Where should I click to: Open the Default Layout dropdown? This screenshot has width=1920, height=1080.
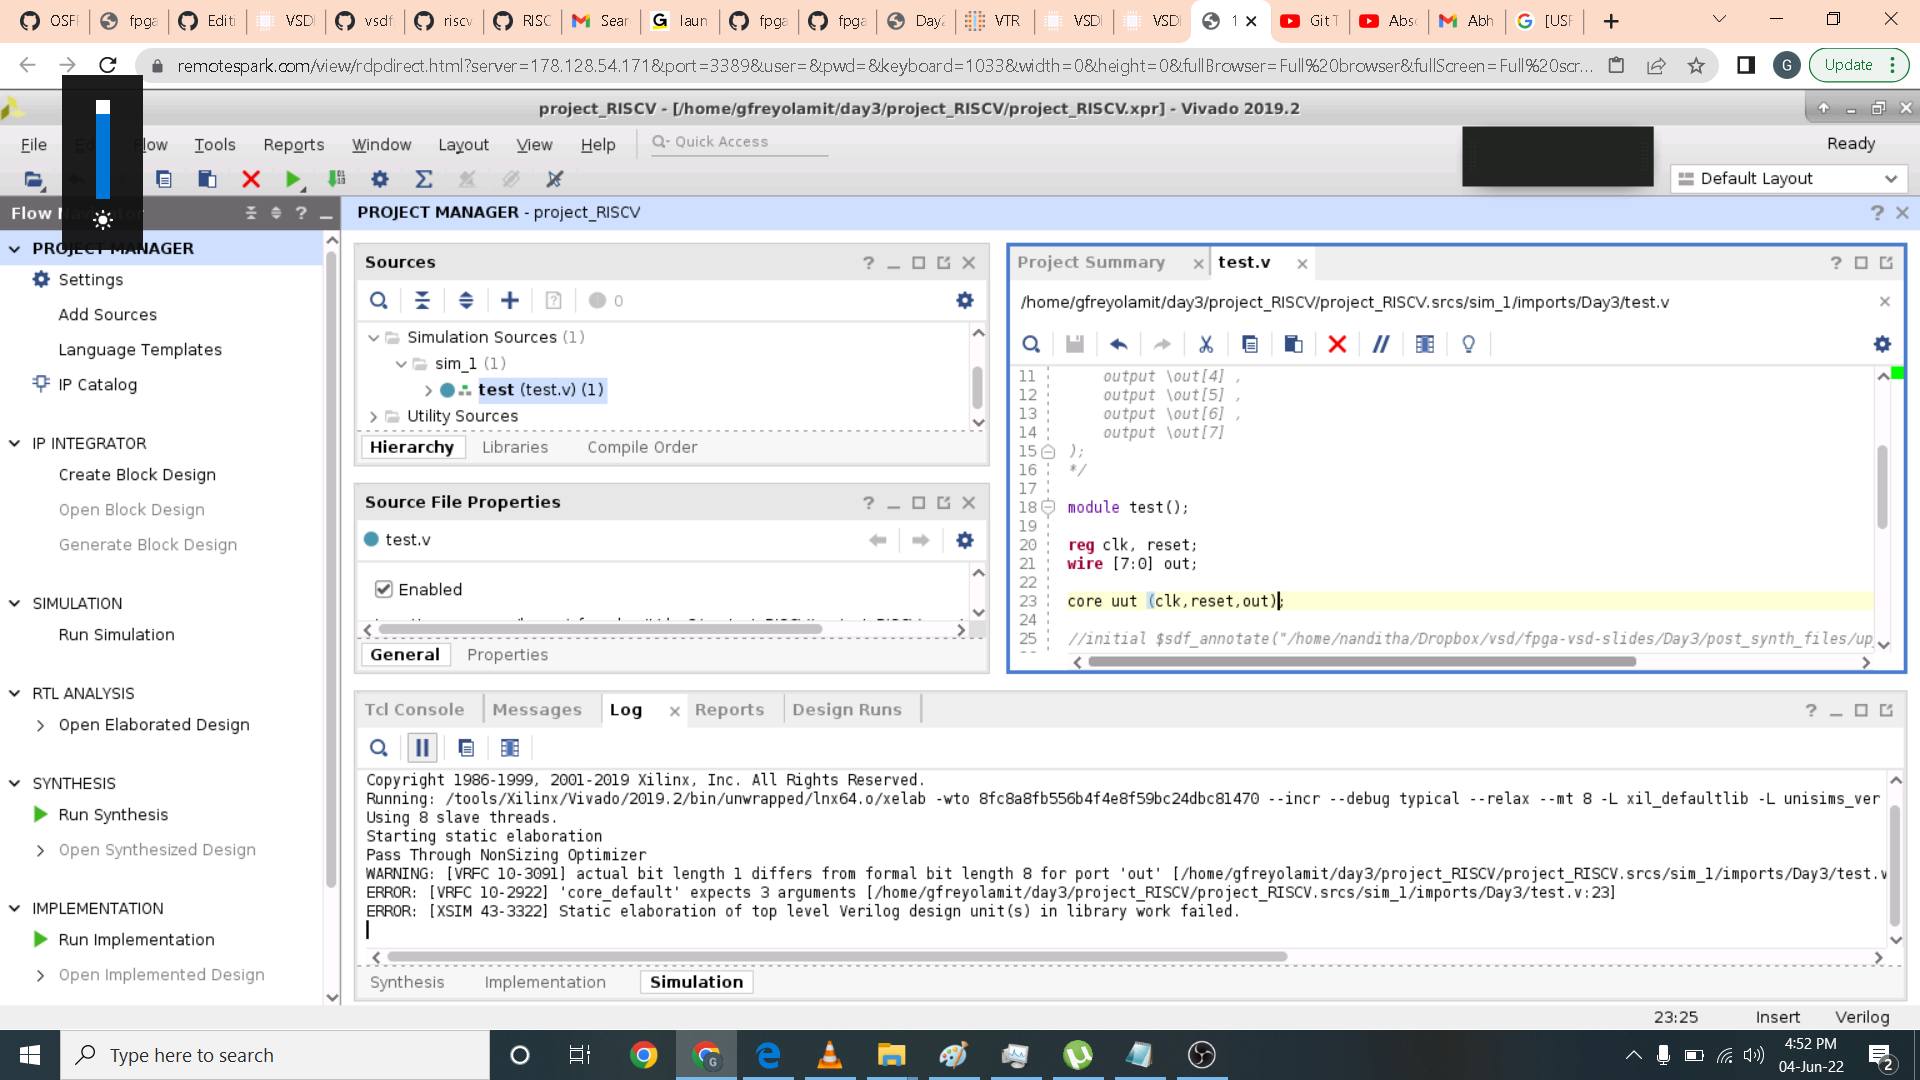click(x=1788, y=179)
